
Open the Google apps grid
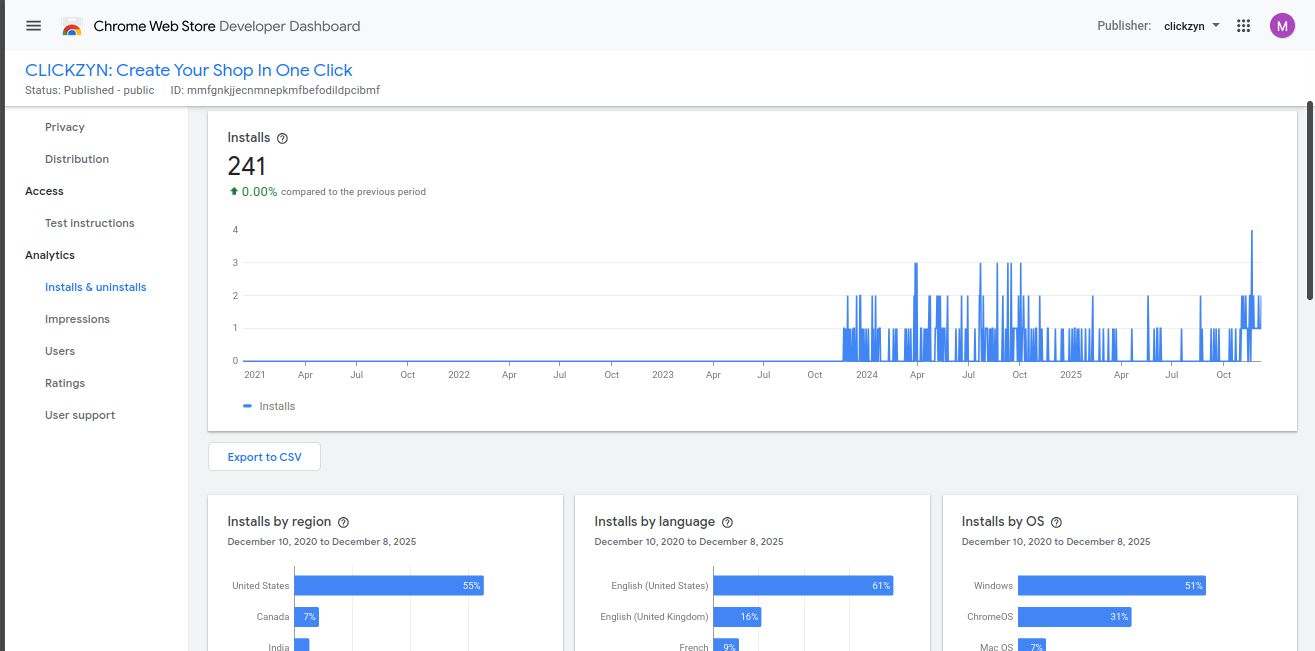tap(1243, 26)
